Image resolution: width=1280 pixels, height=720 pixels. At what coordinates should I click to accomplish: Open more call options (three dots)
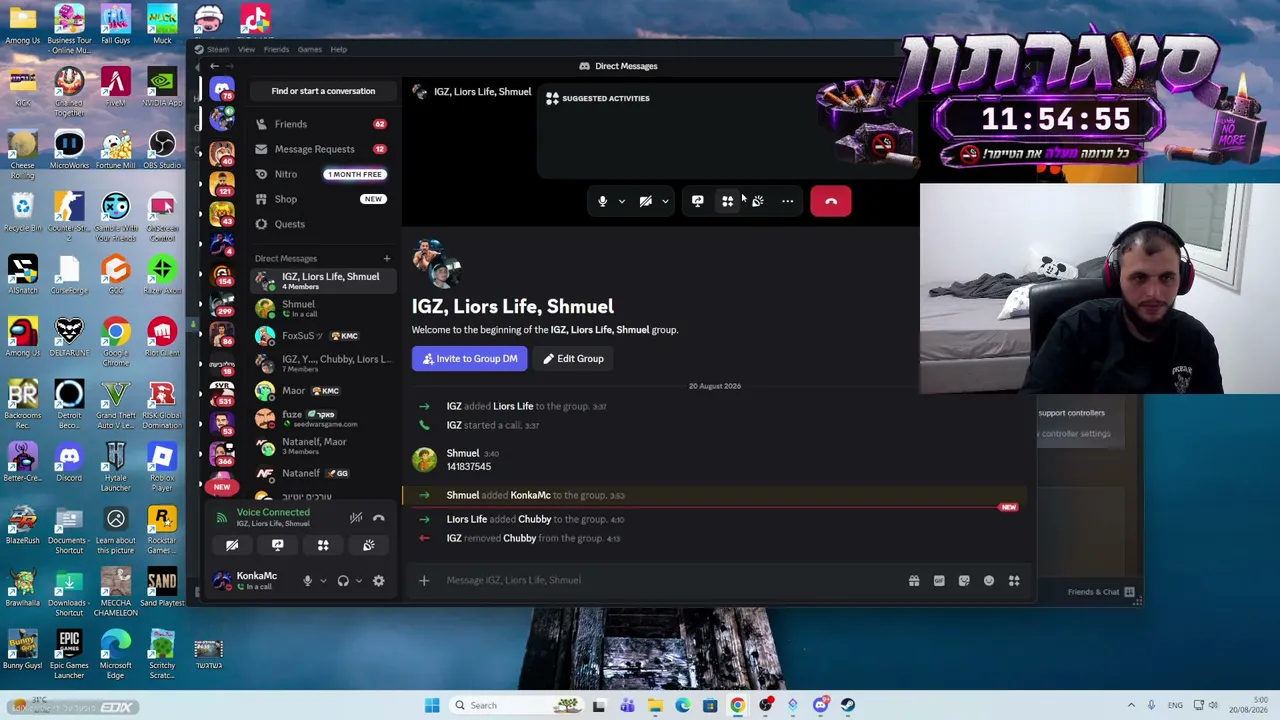click(788, 201)
